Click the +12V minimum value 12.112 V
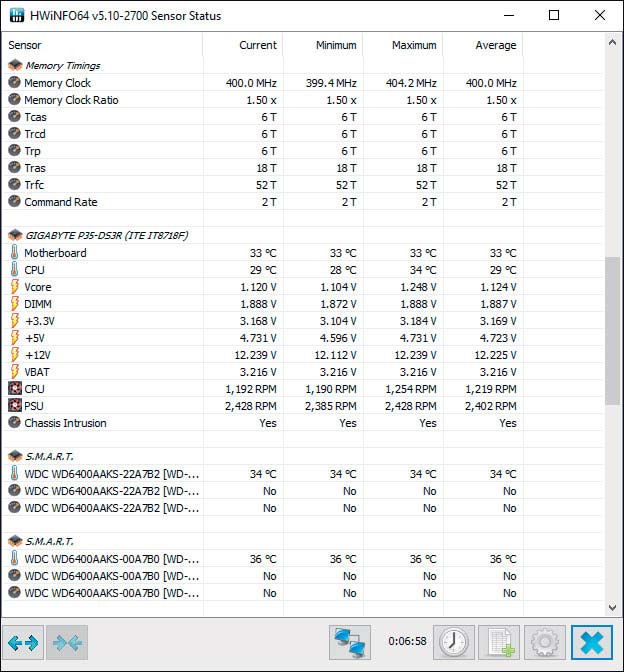This screenshot has width=624, height=672. (335, 355)
